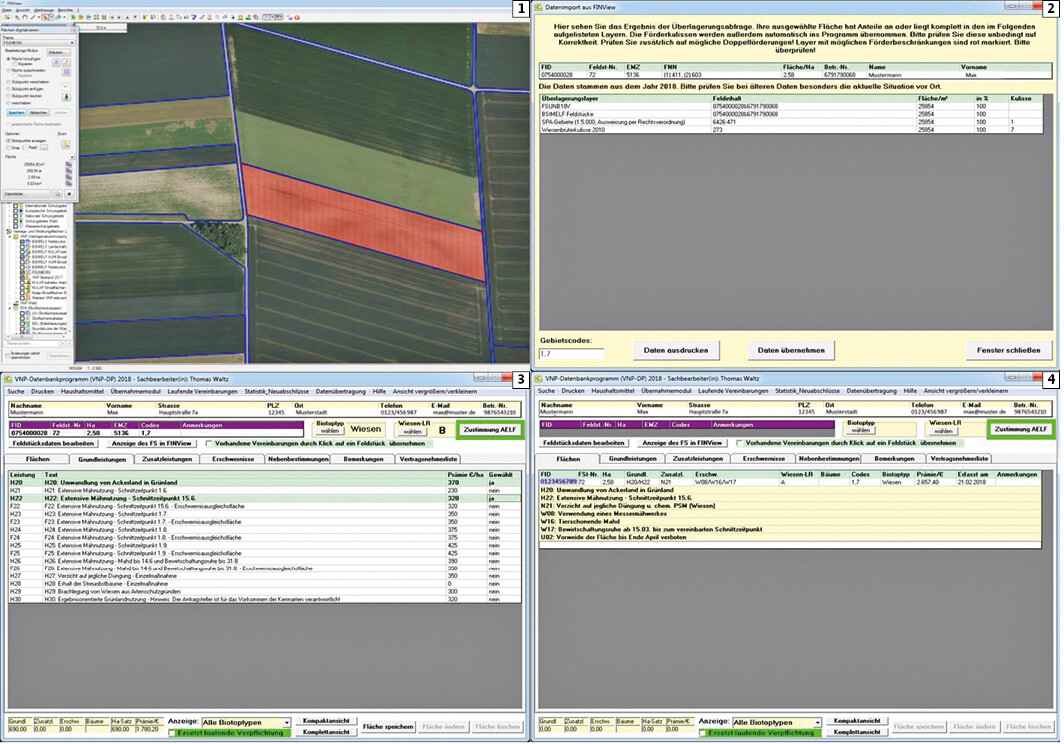Click the Gebietscodes input field

click(571, 354)
